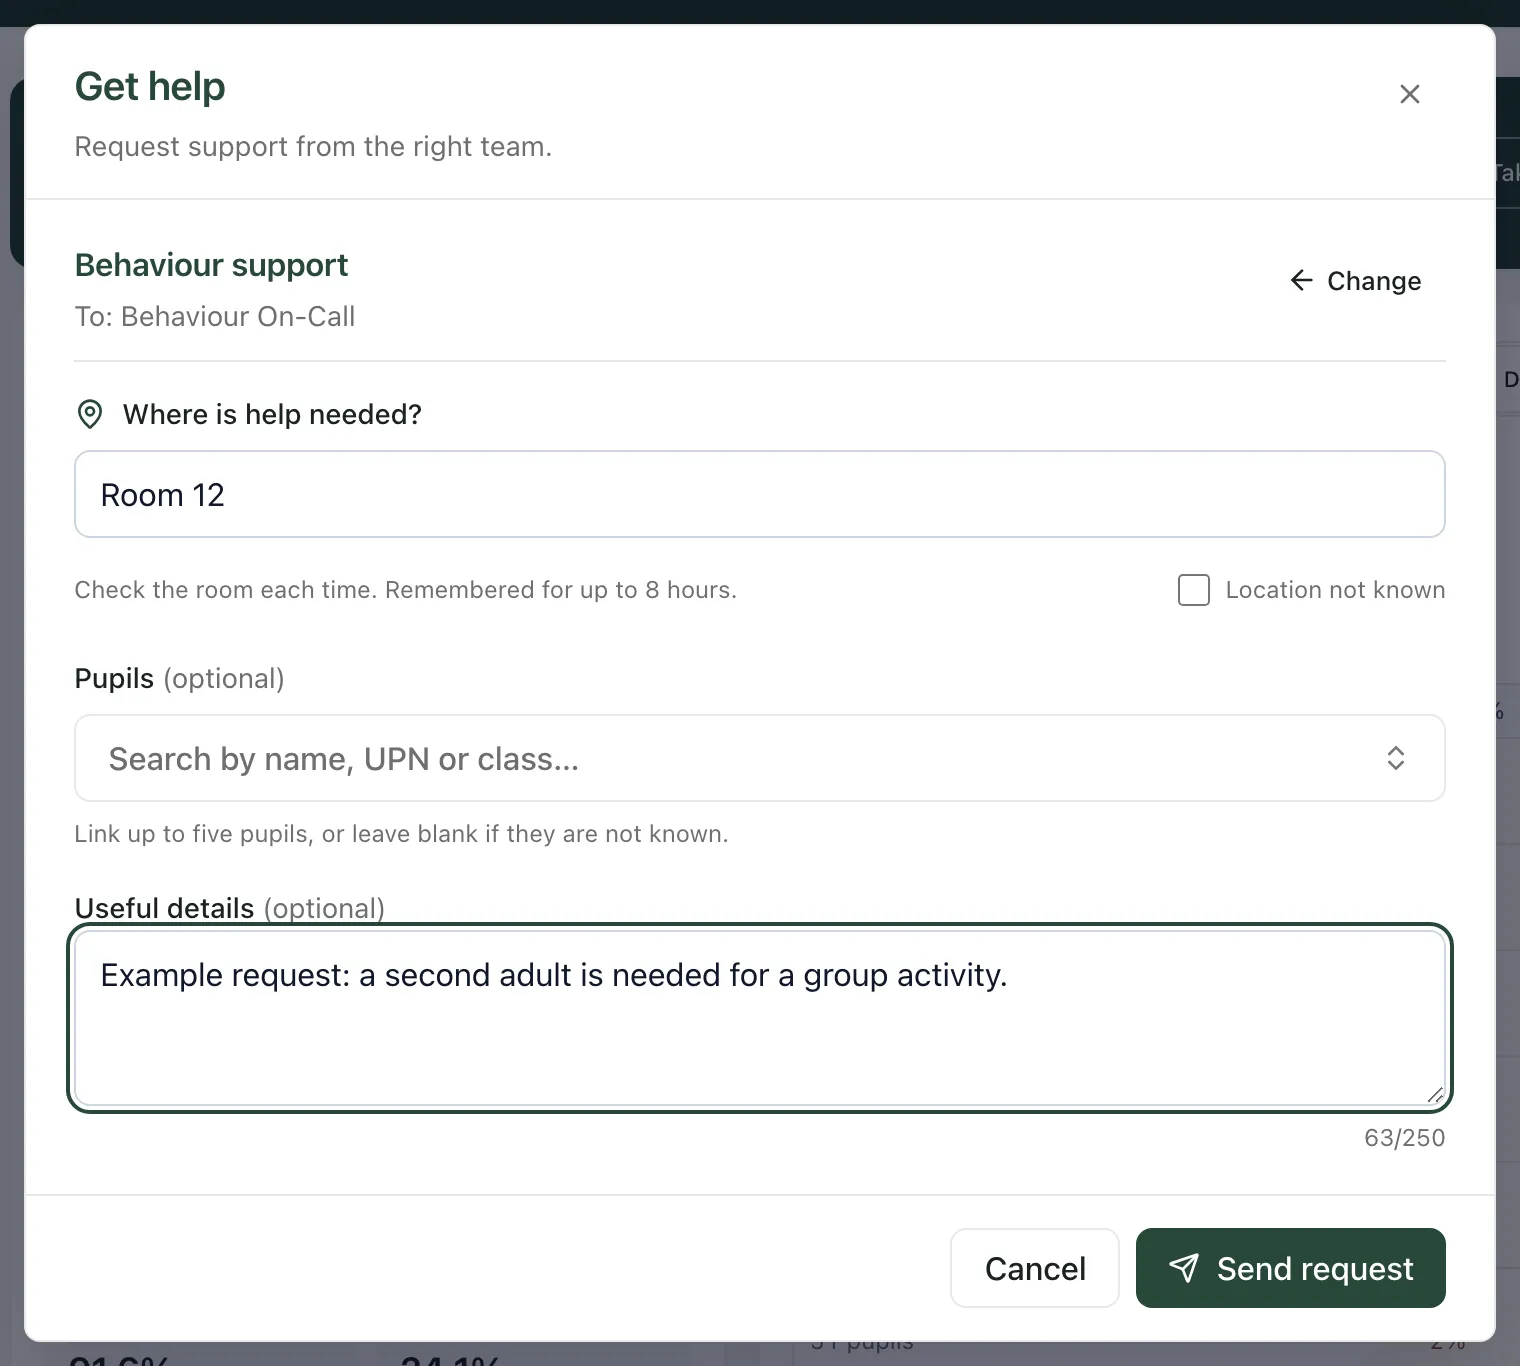The image size is (1520, 1366).
Task: Click the '63/250' character counter
Action: [x=1404, y=1138]
